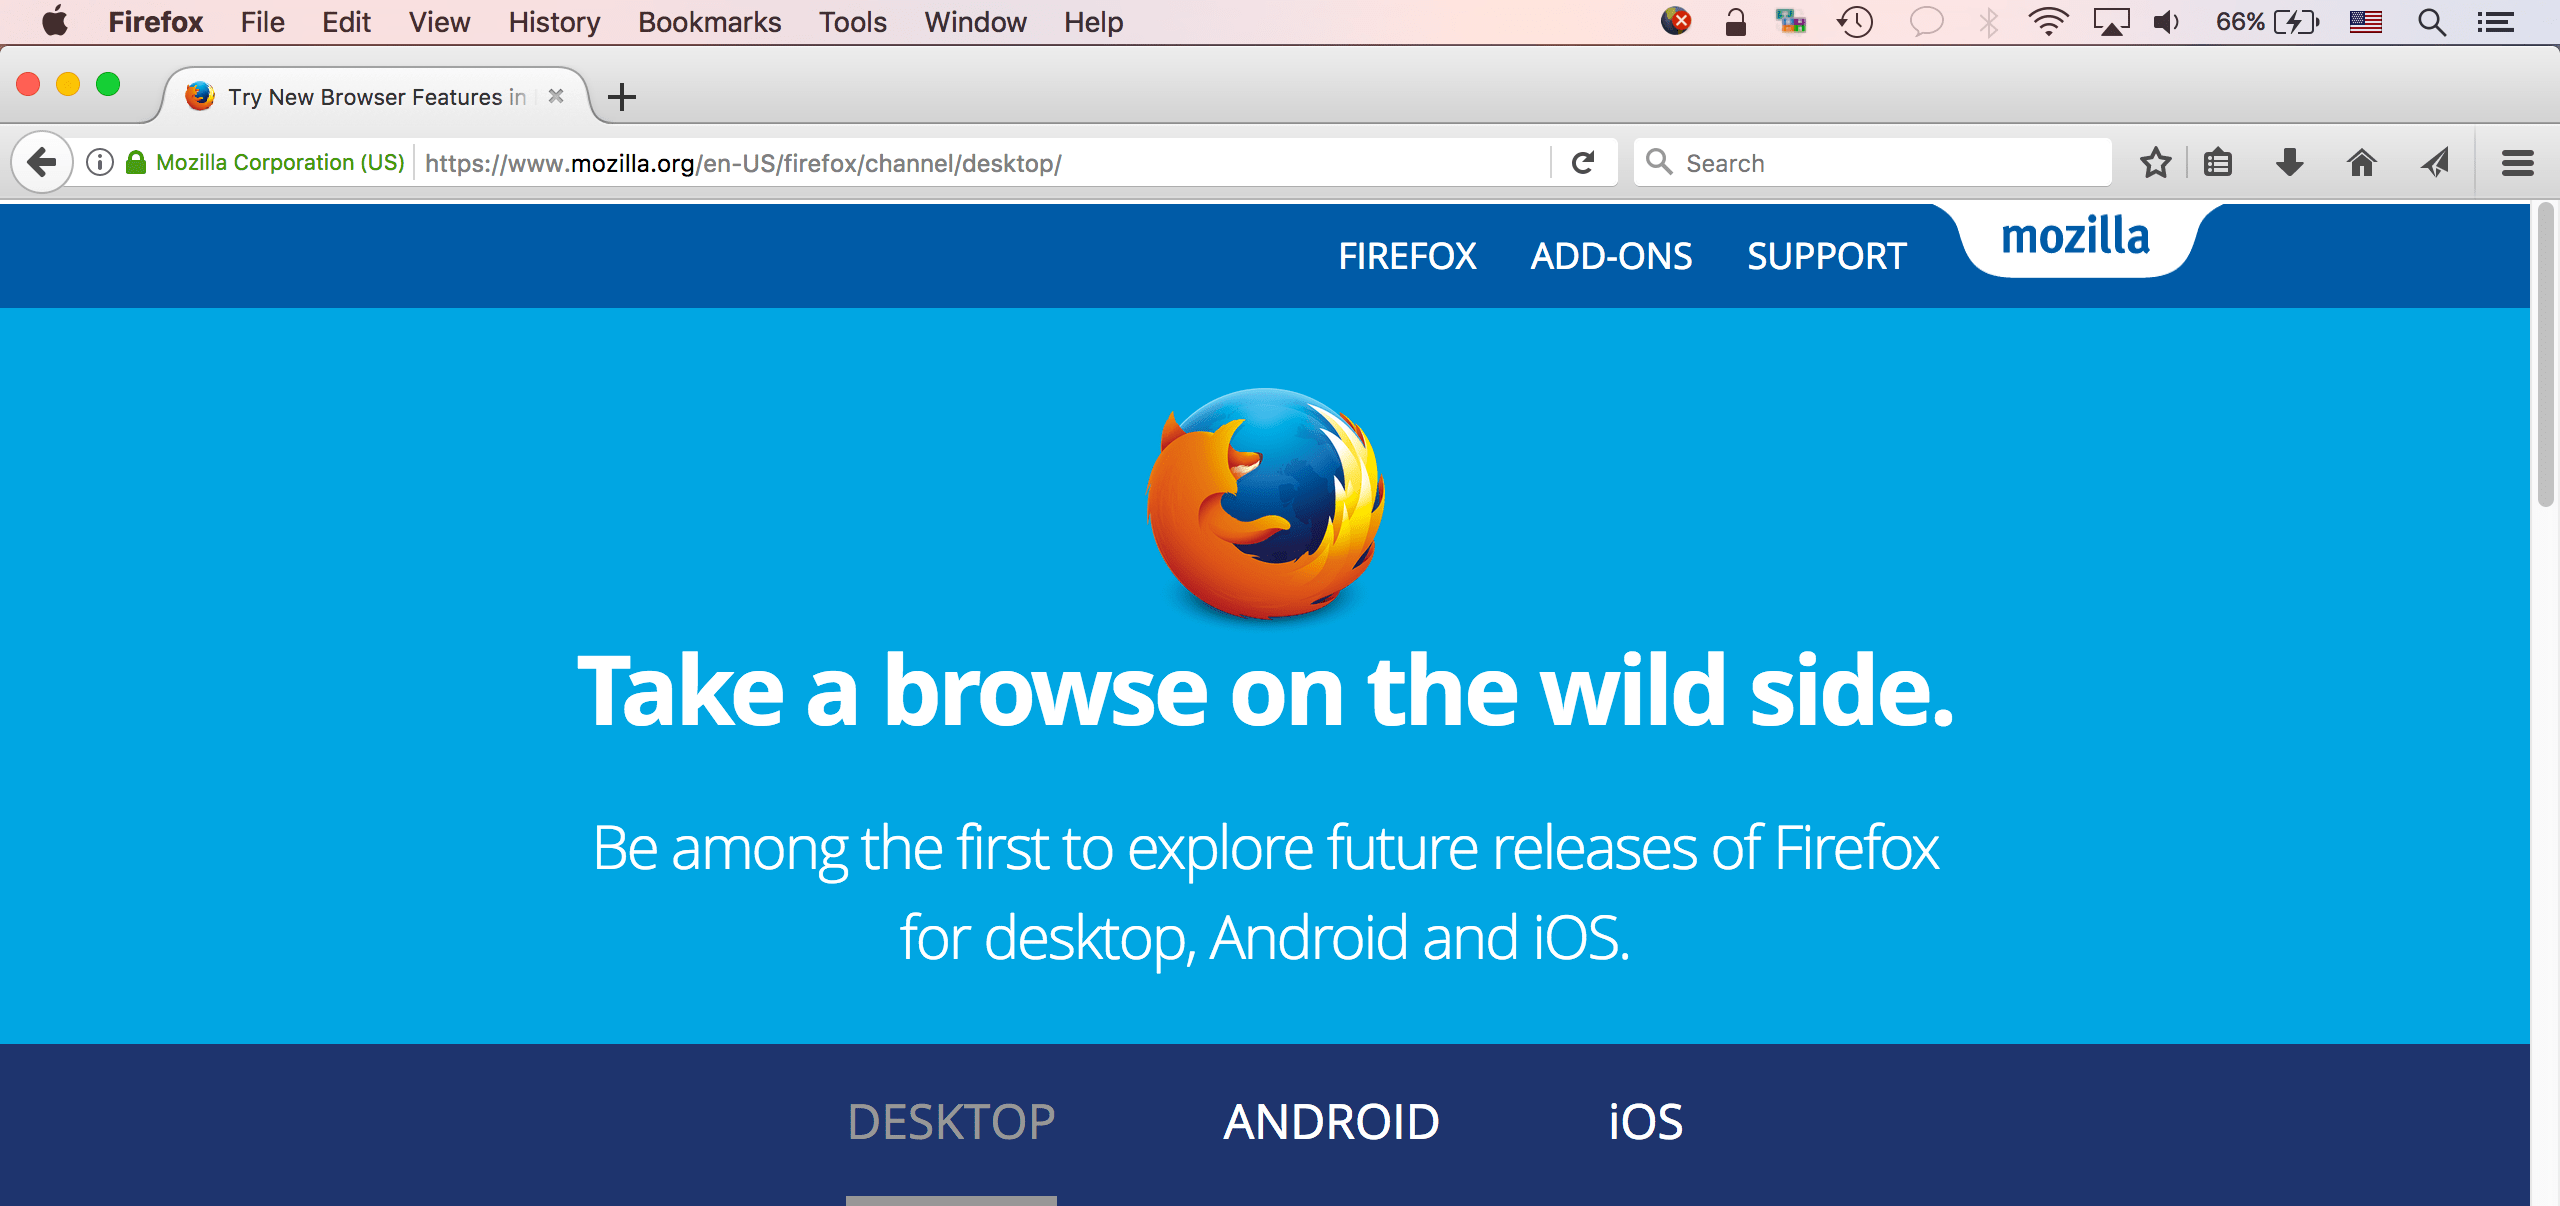Click the mozilla logo tab

pos(2075,238)
